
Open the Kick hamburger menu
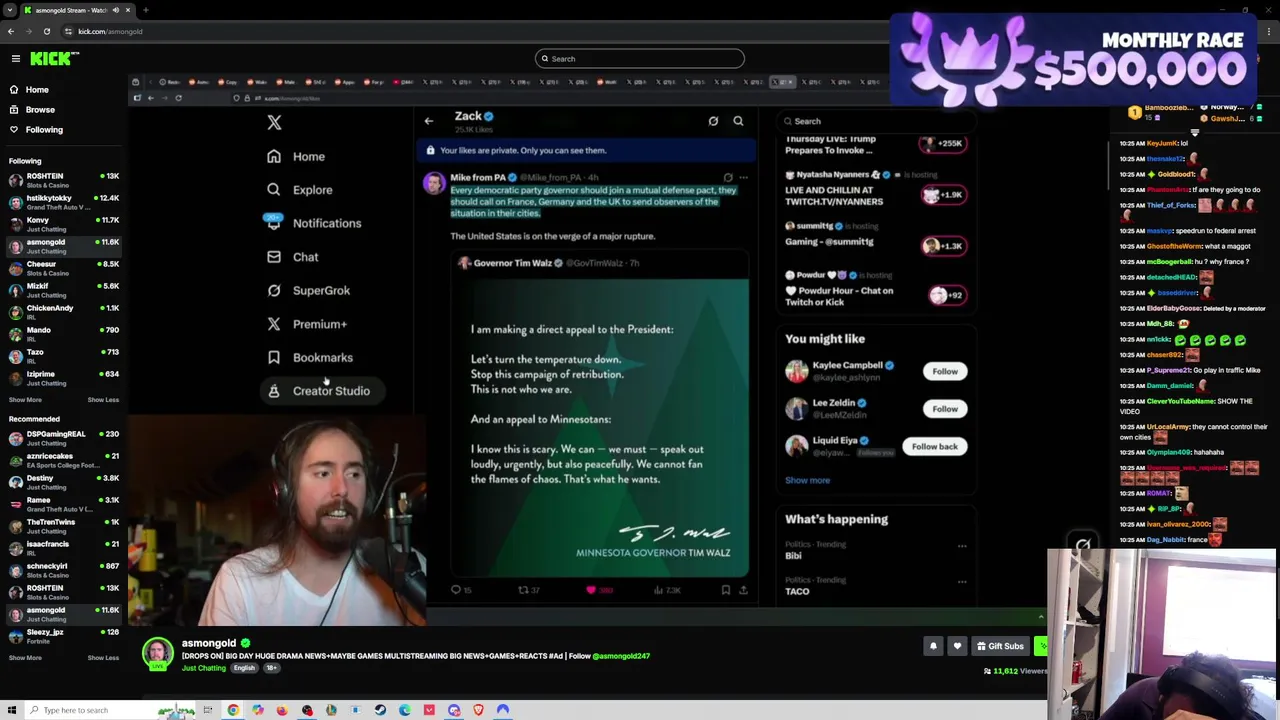(x=16, y=59)
